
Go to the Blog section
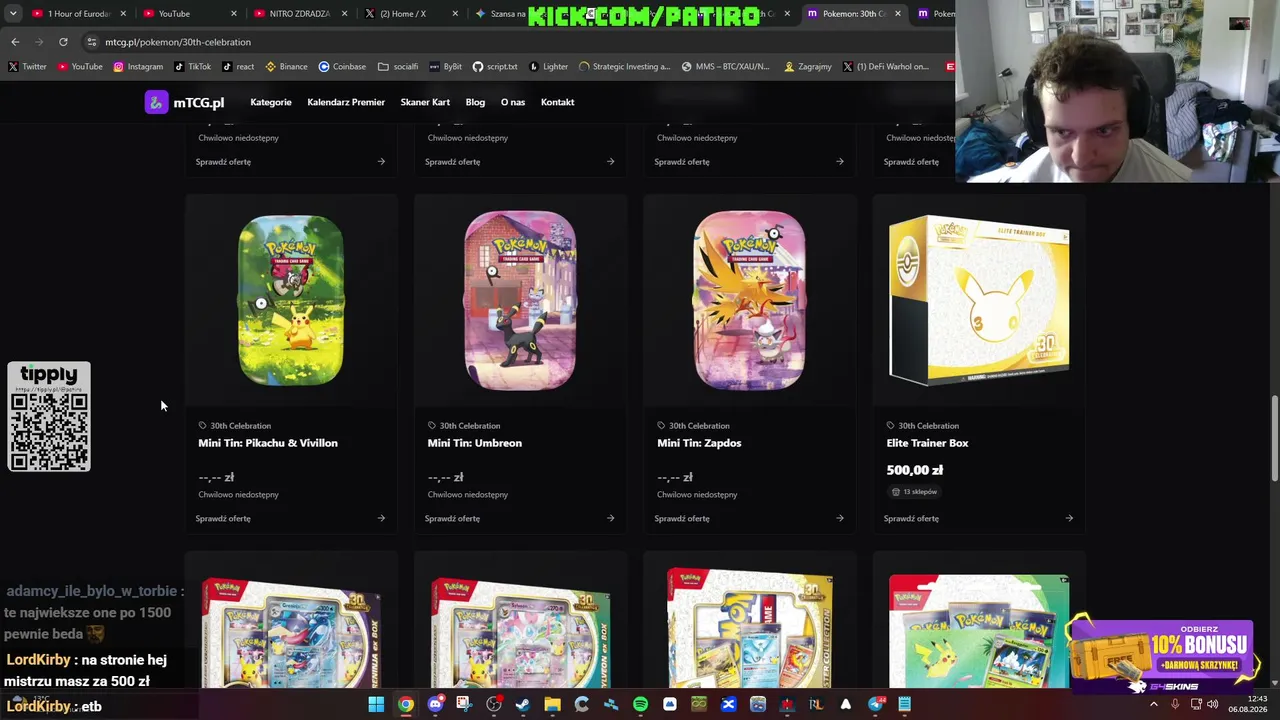(475, 102)
